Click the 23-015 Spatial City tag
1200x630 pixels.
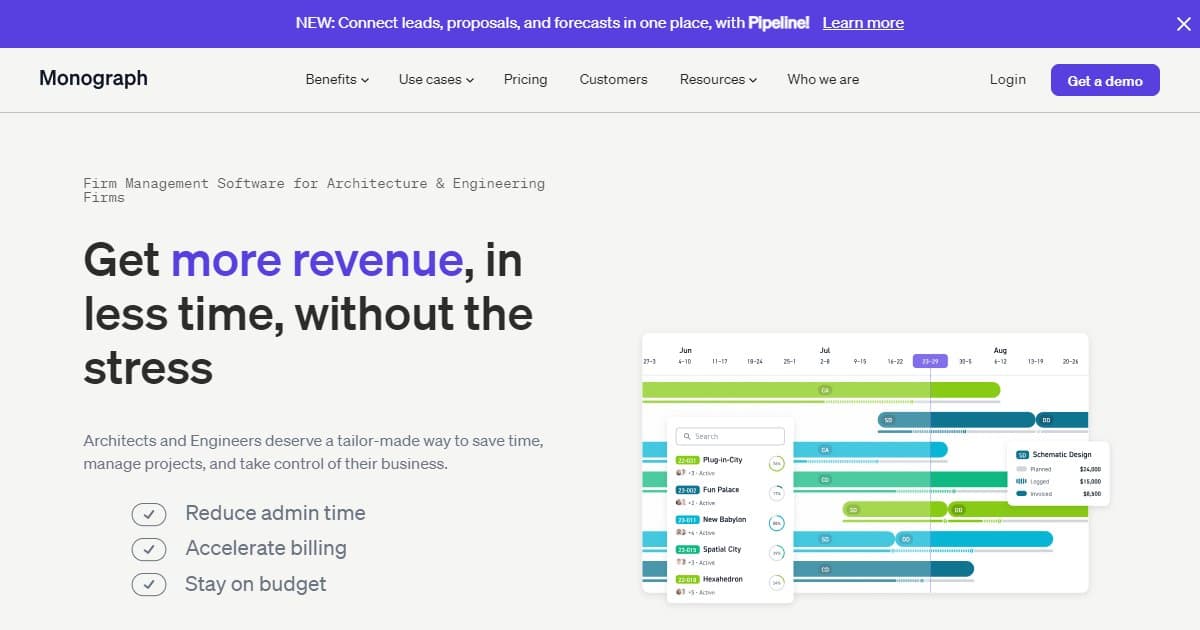tap(687, 549)
